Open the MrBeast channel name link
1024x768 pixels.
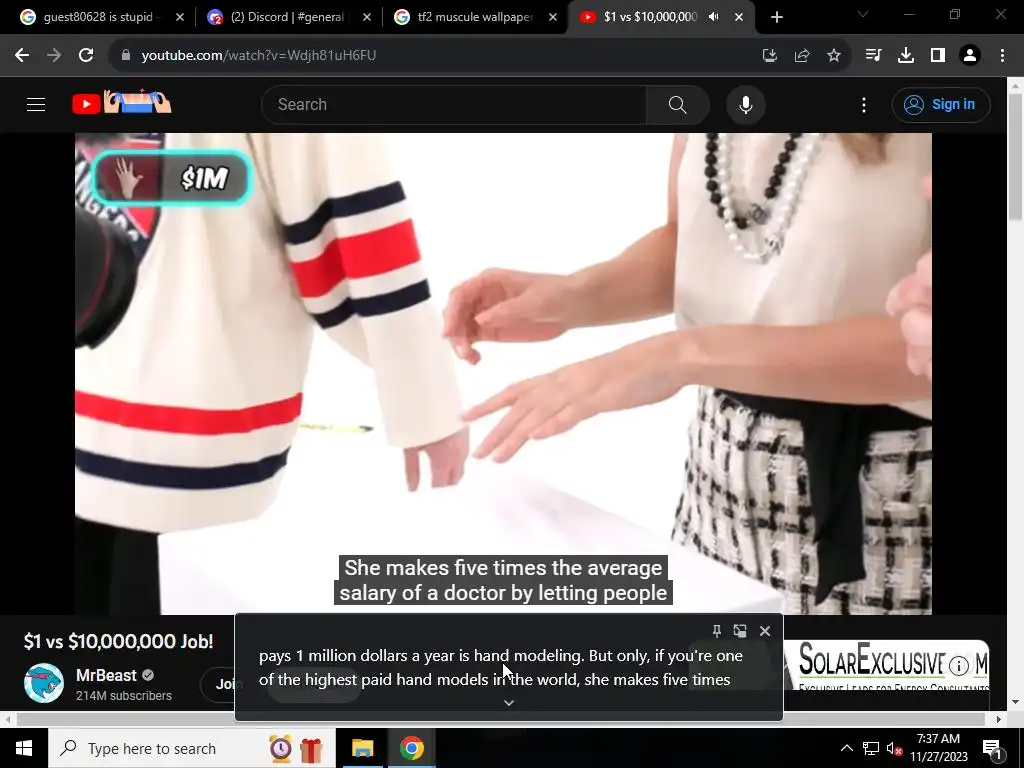pyautogui.click(x=106, y=675)
